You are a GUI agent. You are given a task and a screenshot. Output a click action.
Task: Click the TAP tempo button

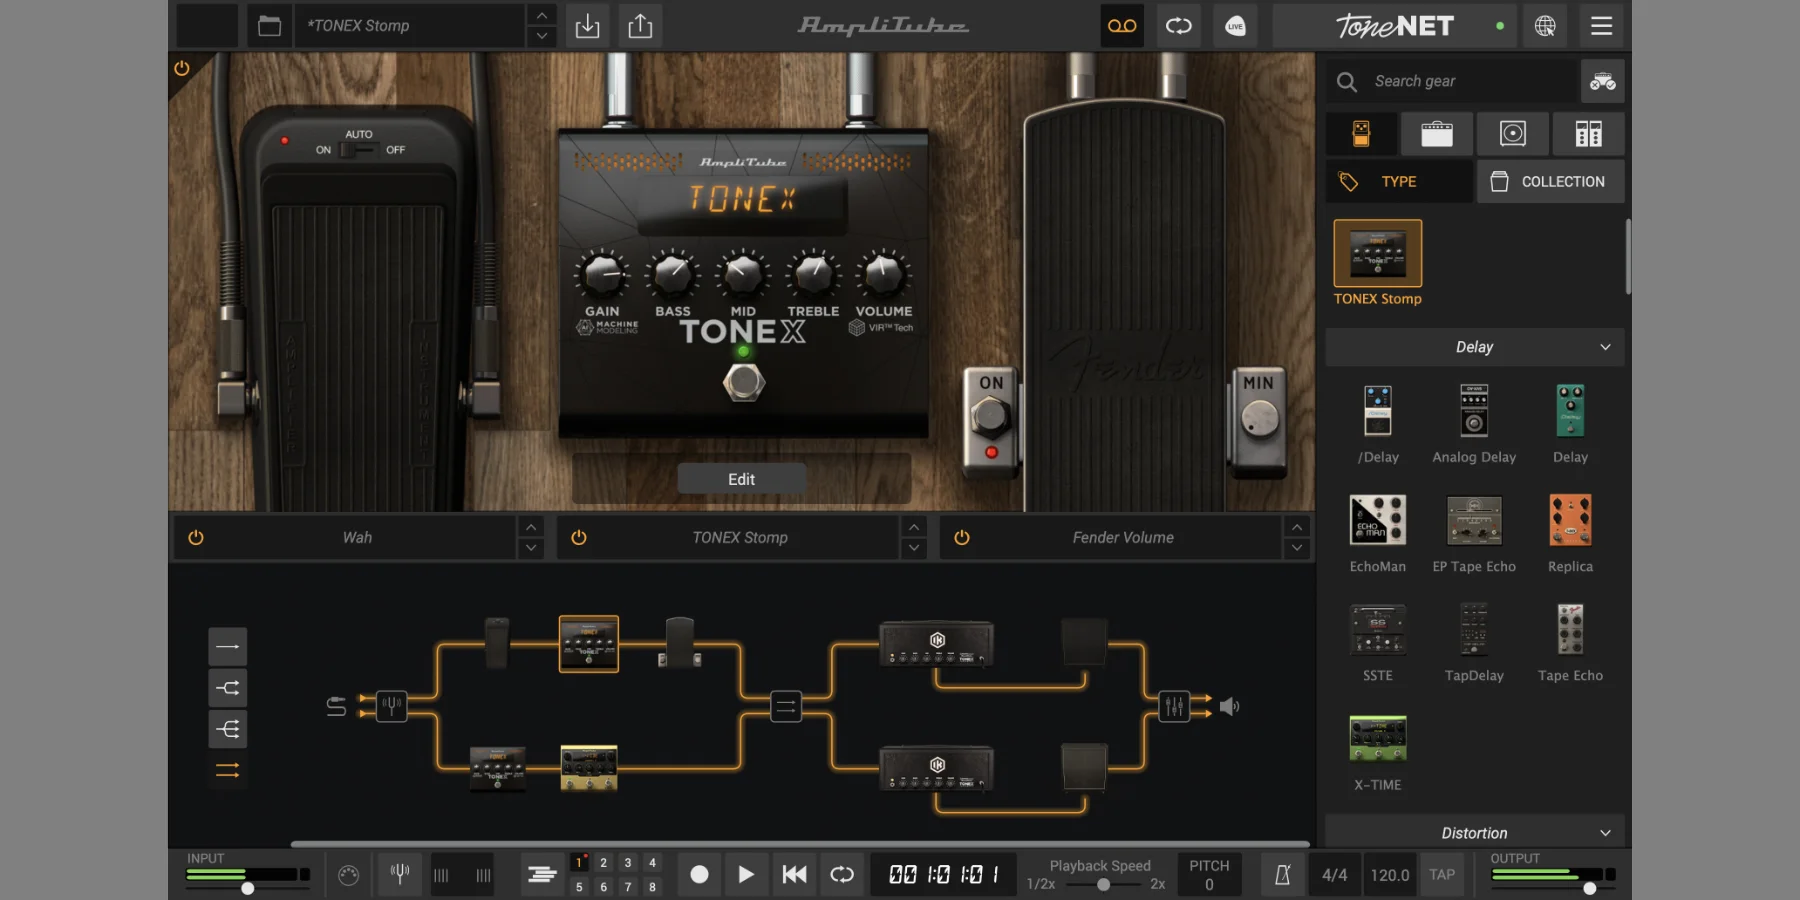pyautogui.click(x=1442, y=873)
